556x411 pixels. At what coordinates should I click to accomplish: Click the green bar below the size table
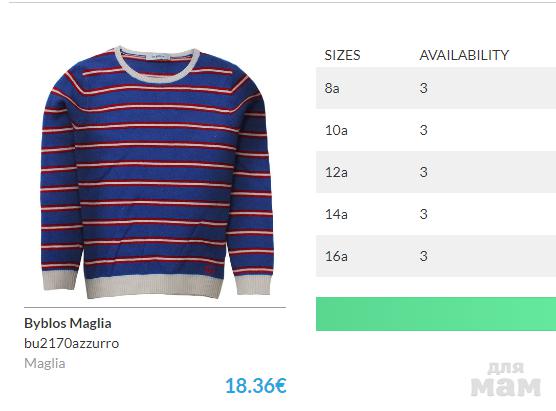(436, 314)
